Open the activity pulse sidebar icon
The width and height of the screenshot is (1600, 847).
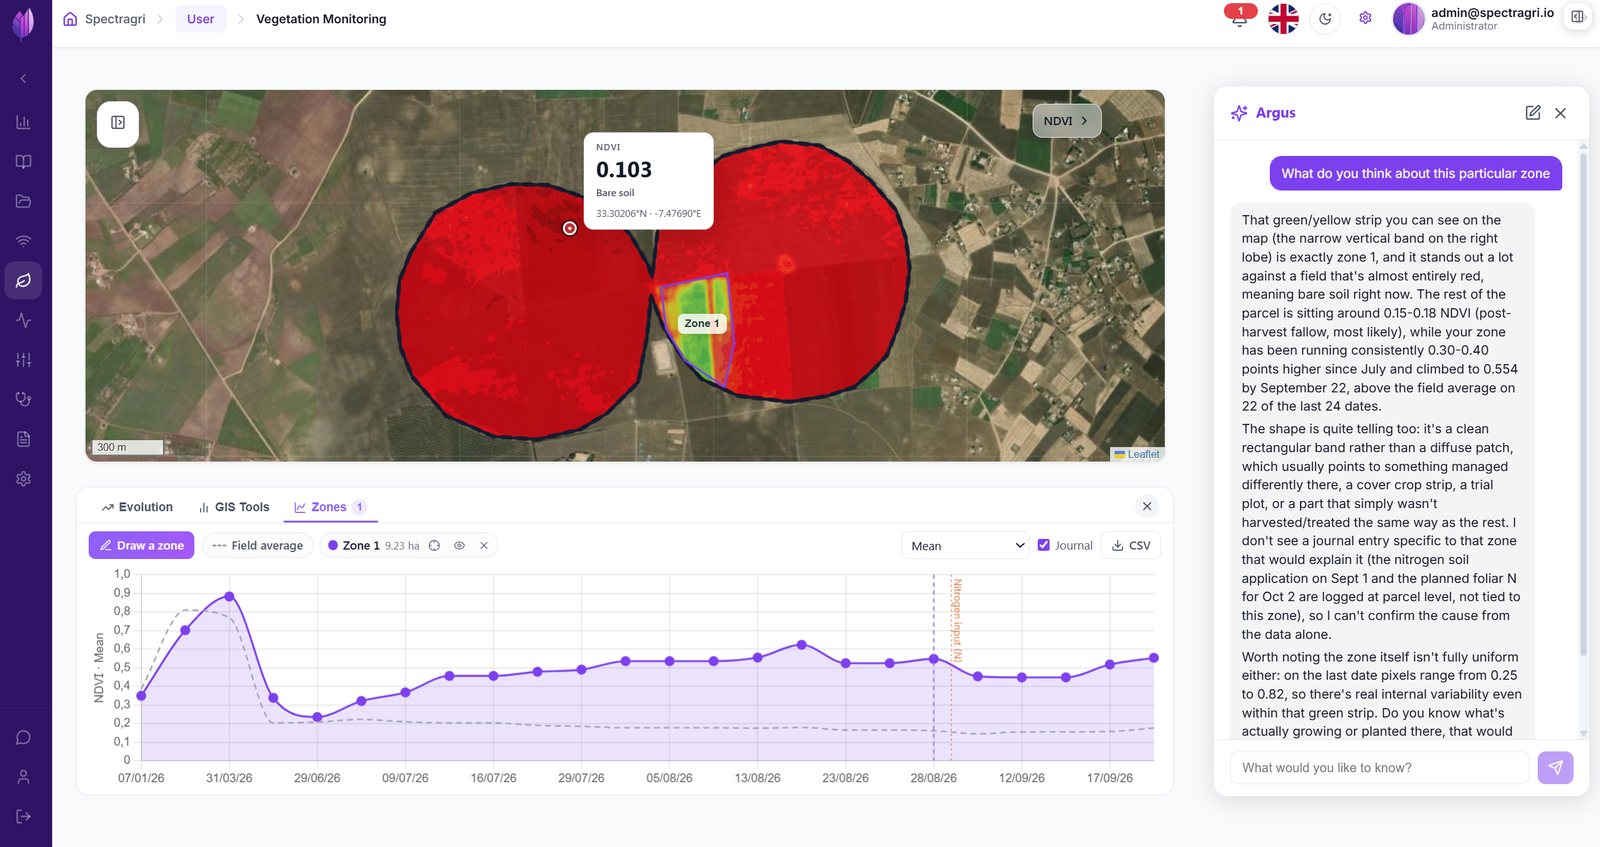tap(24, 320)
